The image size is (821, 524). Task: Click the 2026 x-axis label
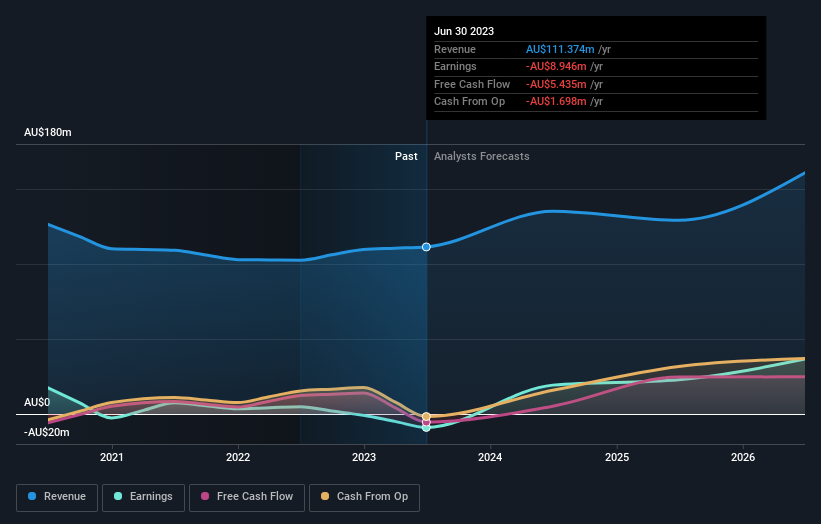[743, 457]
